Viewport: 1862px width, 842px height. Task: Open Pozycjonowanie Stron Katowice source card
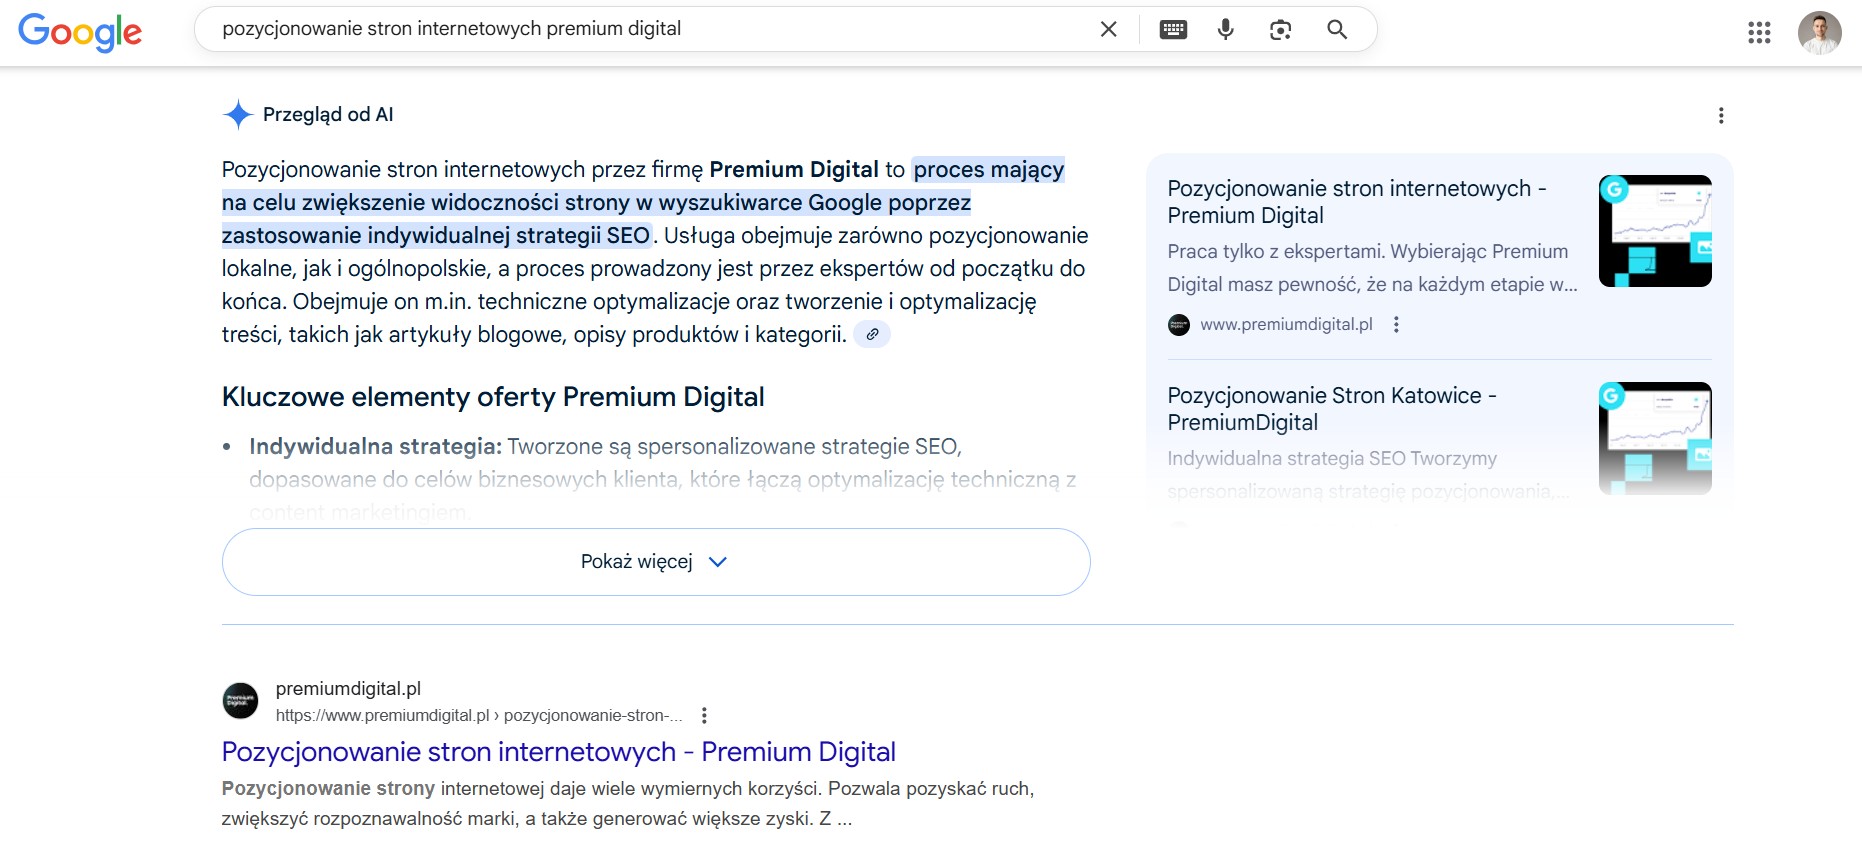tap(1331, 409)
